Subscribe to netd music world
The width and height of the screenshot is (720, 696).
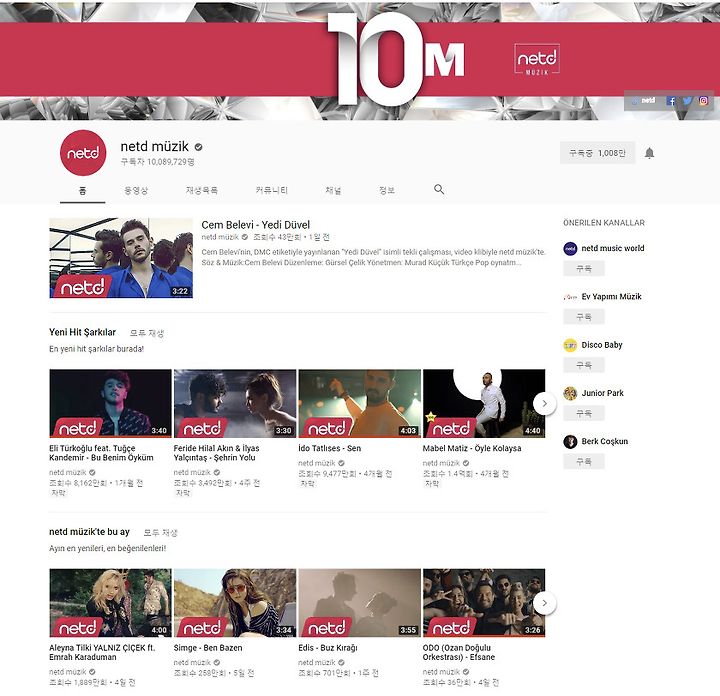coord(584,269)
